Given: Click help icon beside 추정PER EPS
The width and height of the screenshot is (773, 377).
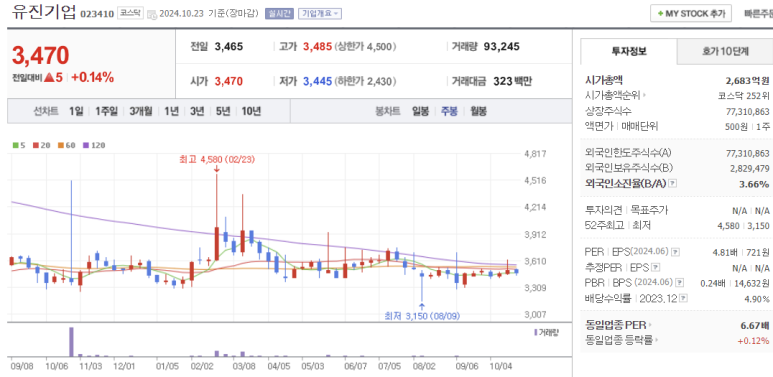Looking at the screenshot, I should coord(656,268).
